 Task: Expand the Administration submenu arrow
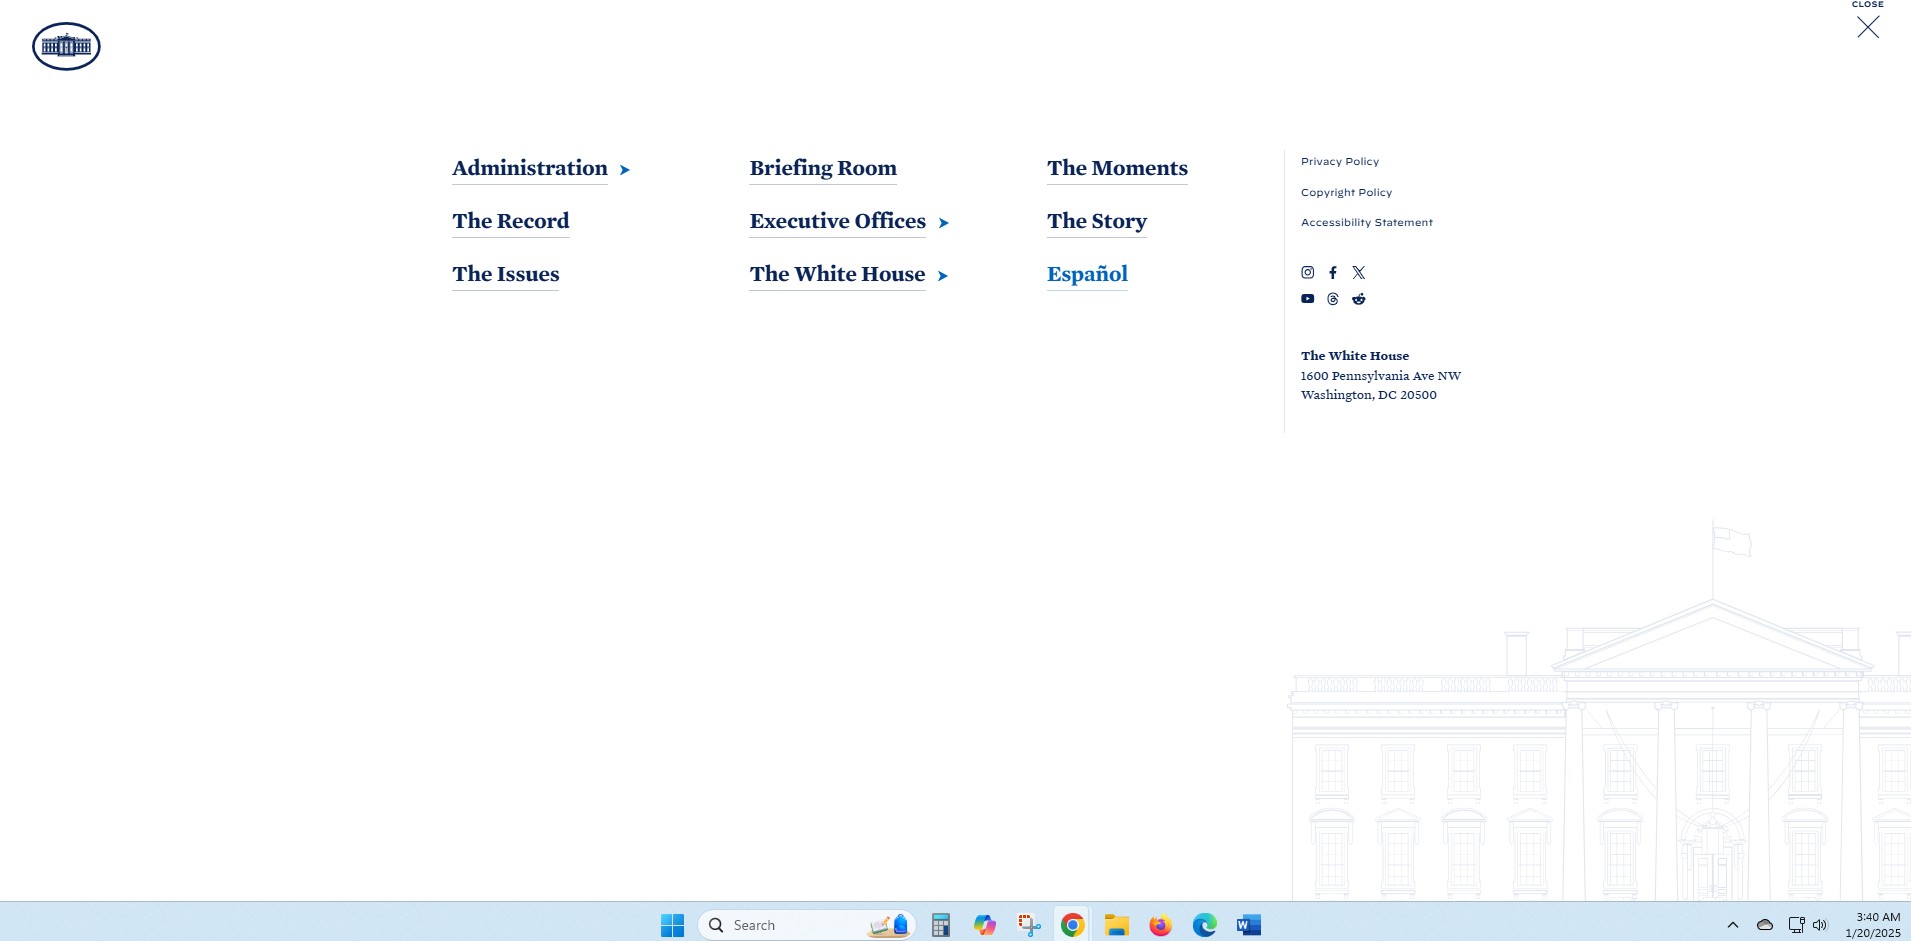(x=625, y=170)
